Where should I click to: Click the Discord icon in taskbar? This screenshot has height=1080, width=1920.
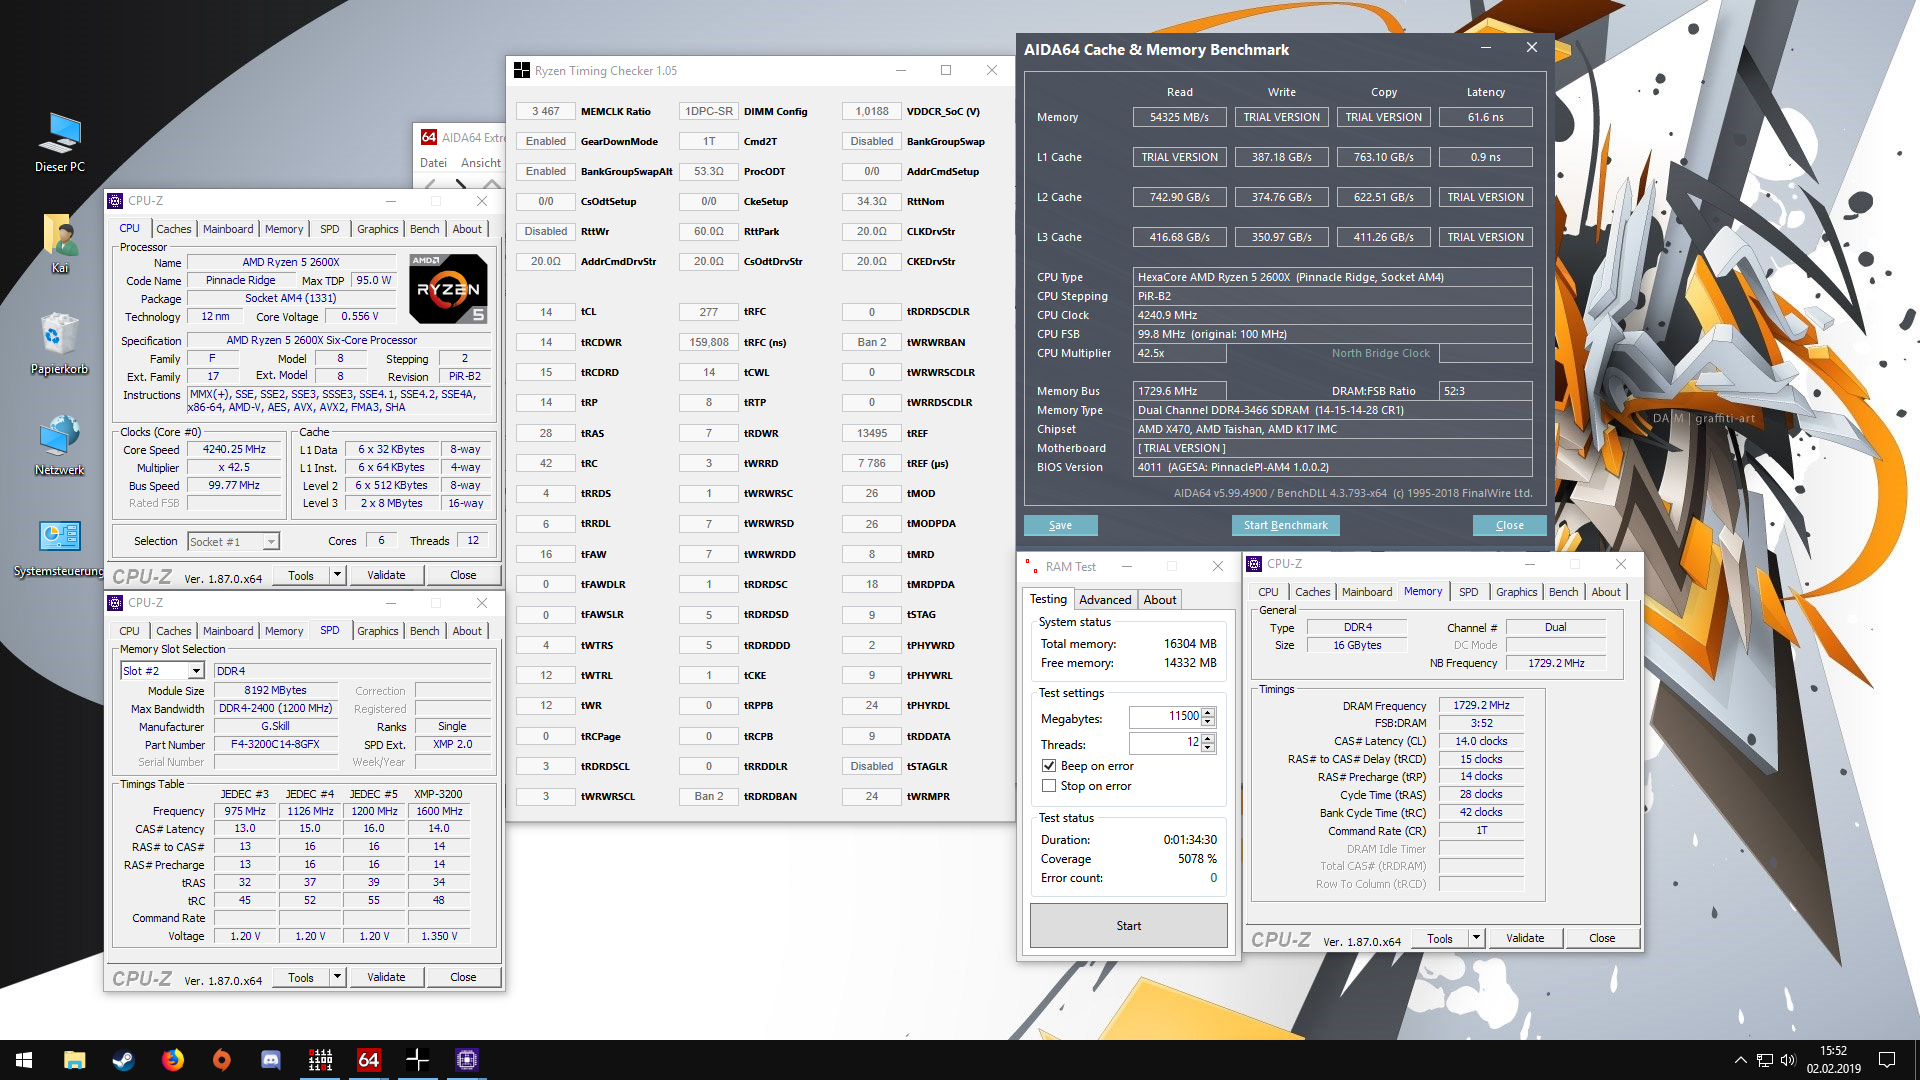[x=271, y=1060]
